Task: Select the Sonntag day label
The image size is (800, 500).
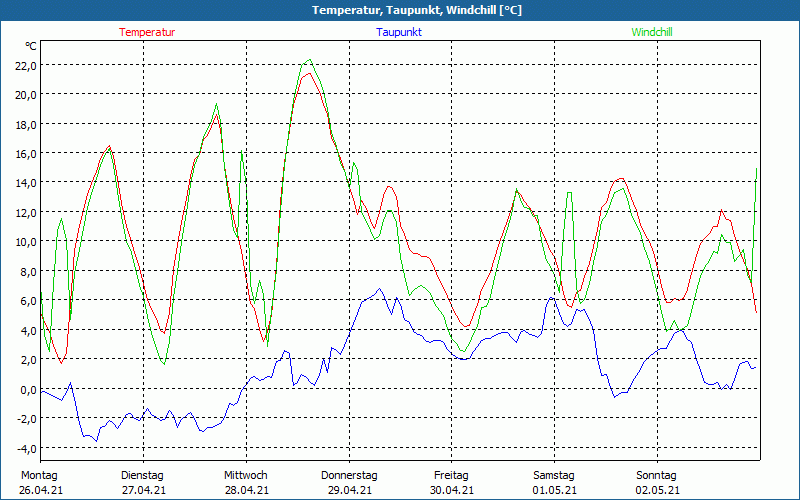Action: (x=657, y=475)
